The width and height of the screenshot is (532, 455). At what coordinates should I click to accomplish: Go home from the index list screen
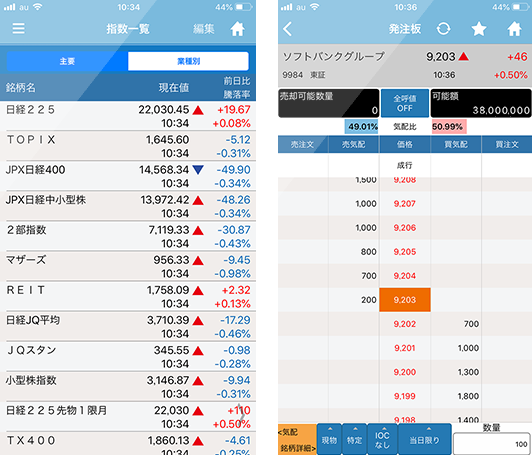[x=238, y=29]
